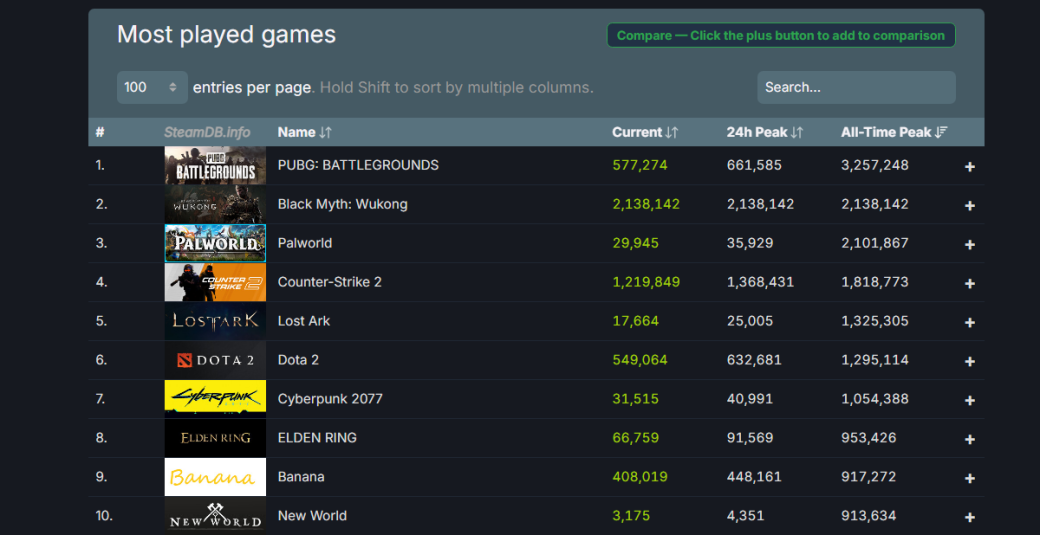Add Counter-Strike 2 to comparison with plus
This screenshot has width=1040, height=535.
pos(969,283)
